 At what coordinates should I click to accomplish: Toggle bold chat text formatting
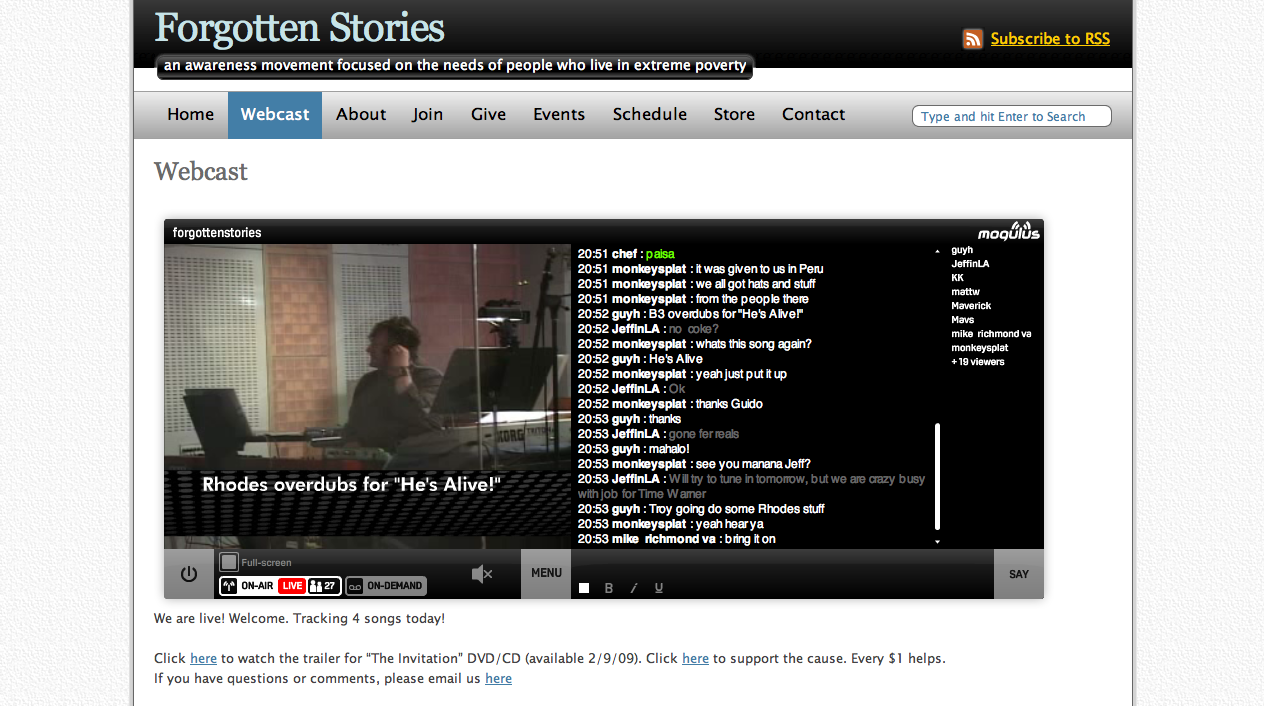point(609,588)
